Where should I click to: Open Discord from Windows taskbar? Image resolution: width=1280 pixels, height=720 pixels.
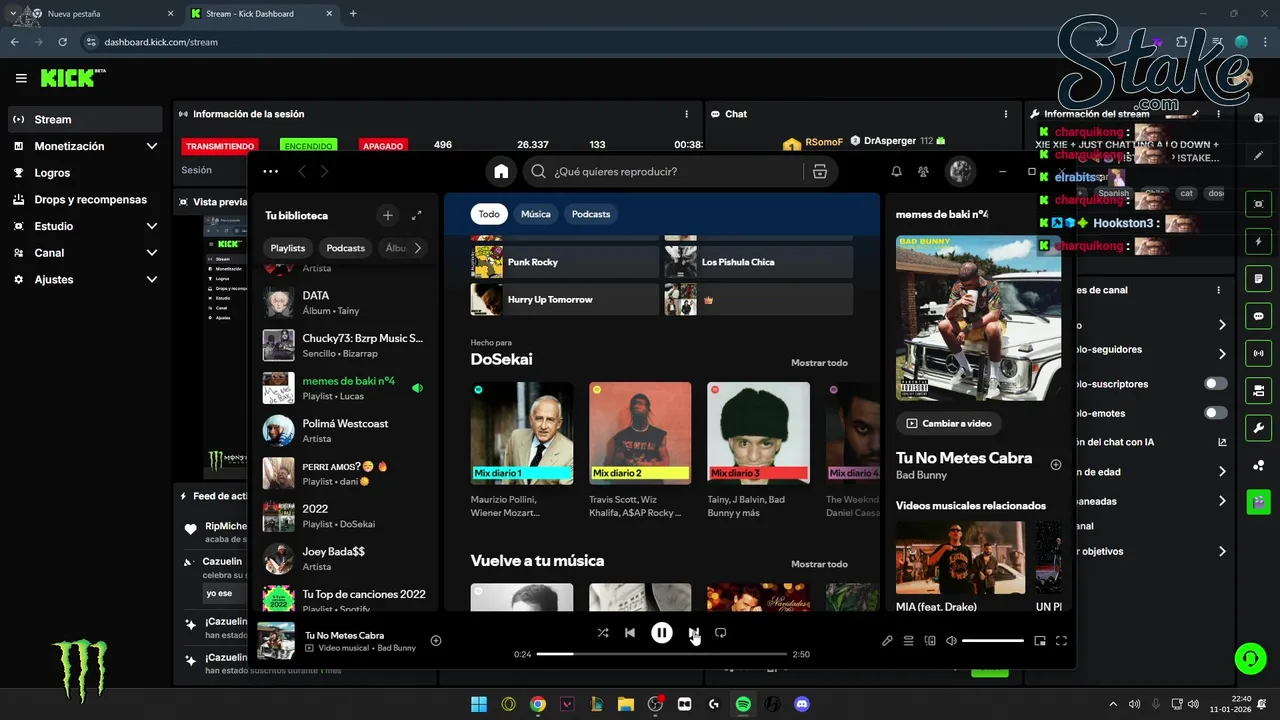pyautogui.click(x=801, y=704)
